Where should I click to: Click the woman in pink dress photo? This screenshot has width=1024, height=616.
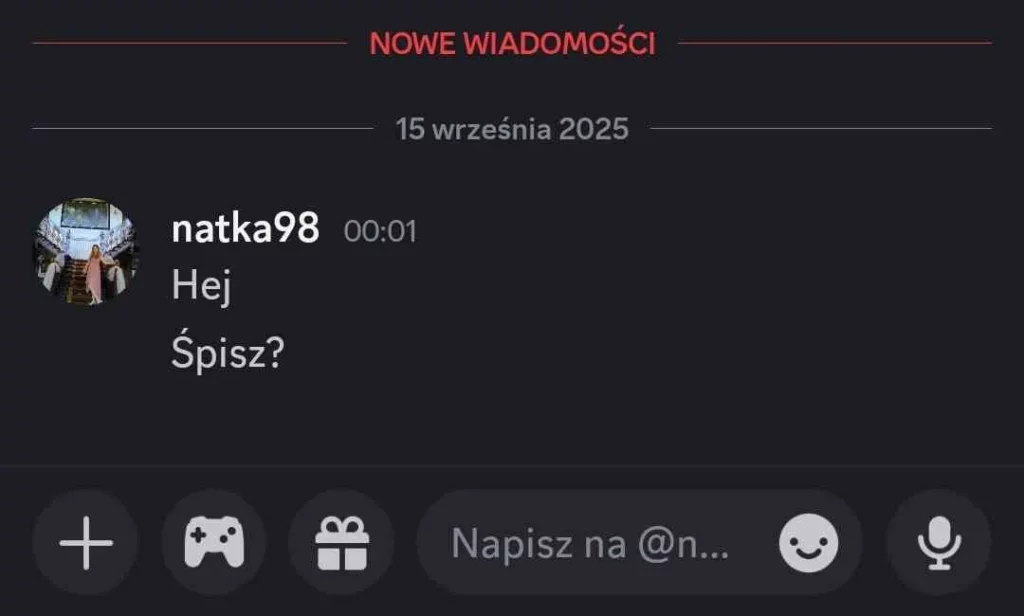[x=95, y=274]
